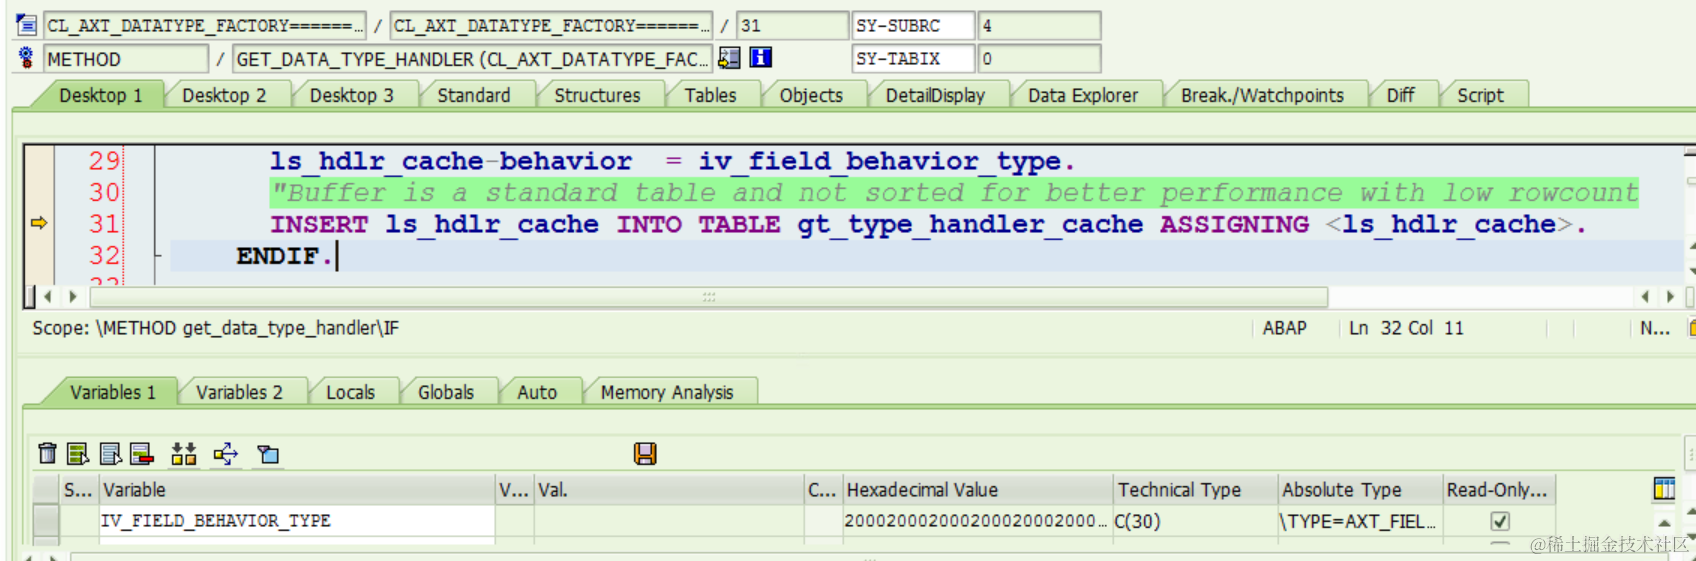Click the 'Ln 32 Col 11' status entry
Screen dimensions: 1696x561
(1406, 328)
